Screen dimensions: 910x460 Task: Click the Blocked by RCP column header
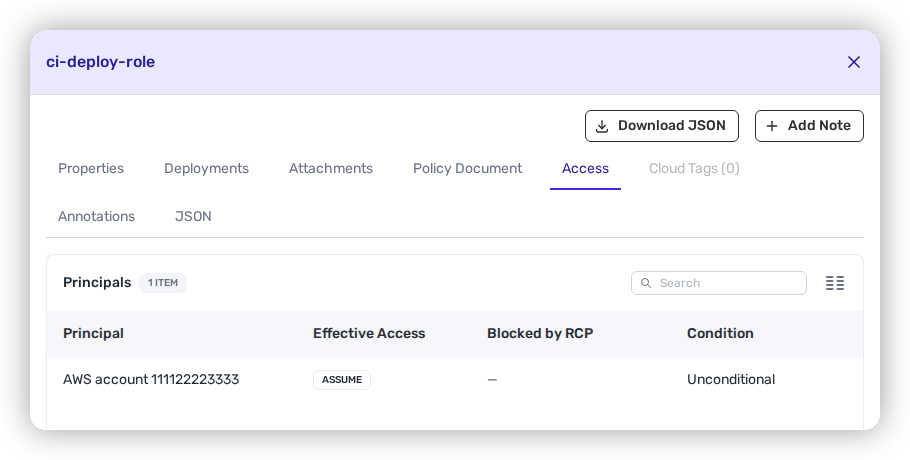click(540, 334)
